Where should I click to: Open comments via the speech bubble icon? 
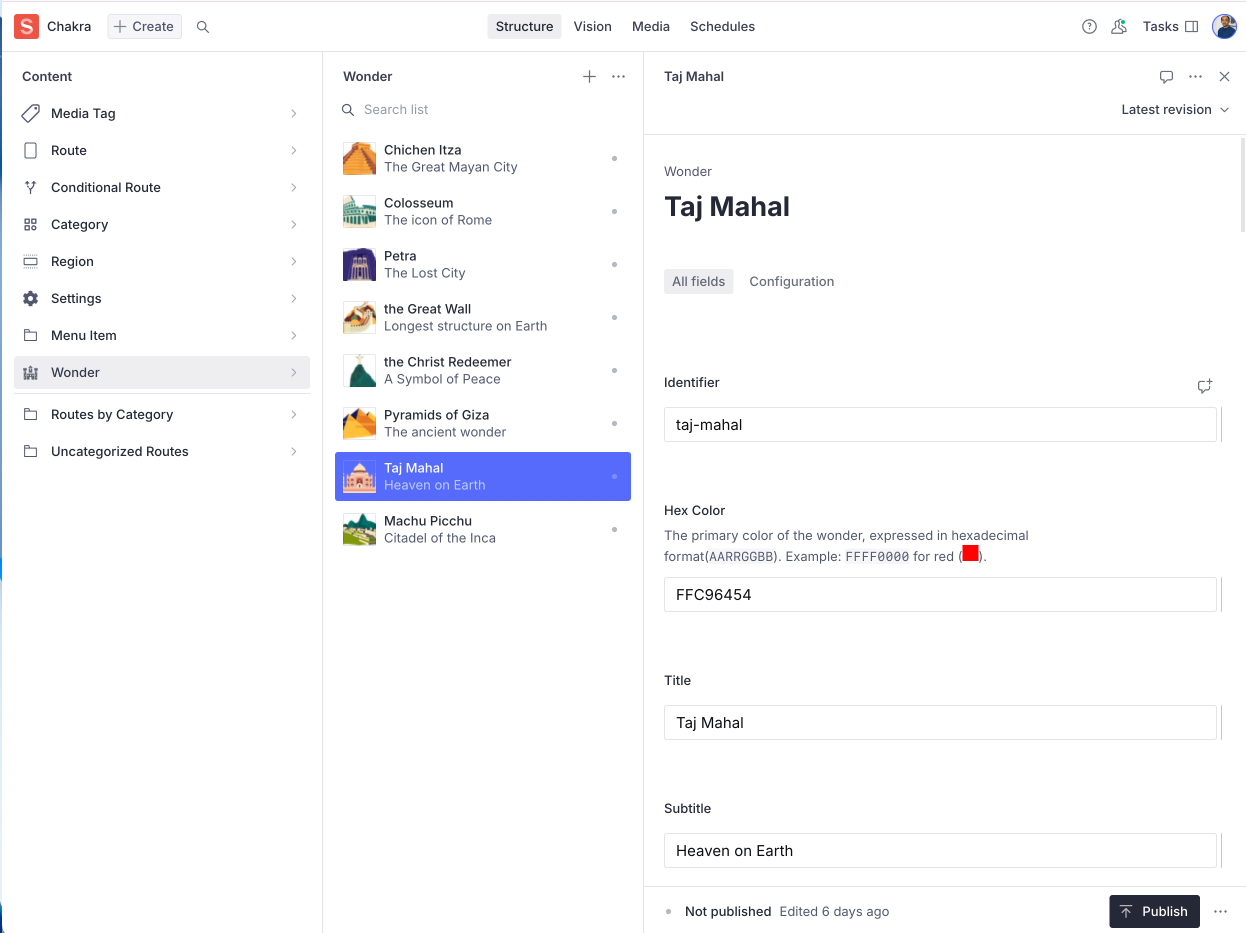click(1166, 76)
